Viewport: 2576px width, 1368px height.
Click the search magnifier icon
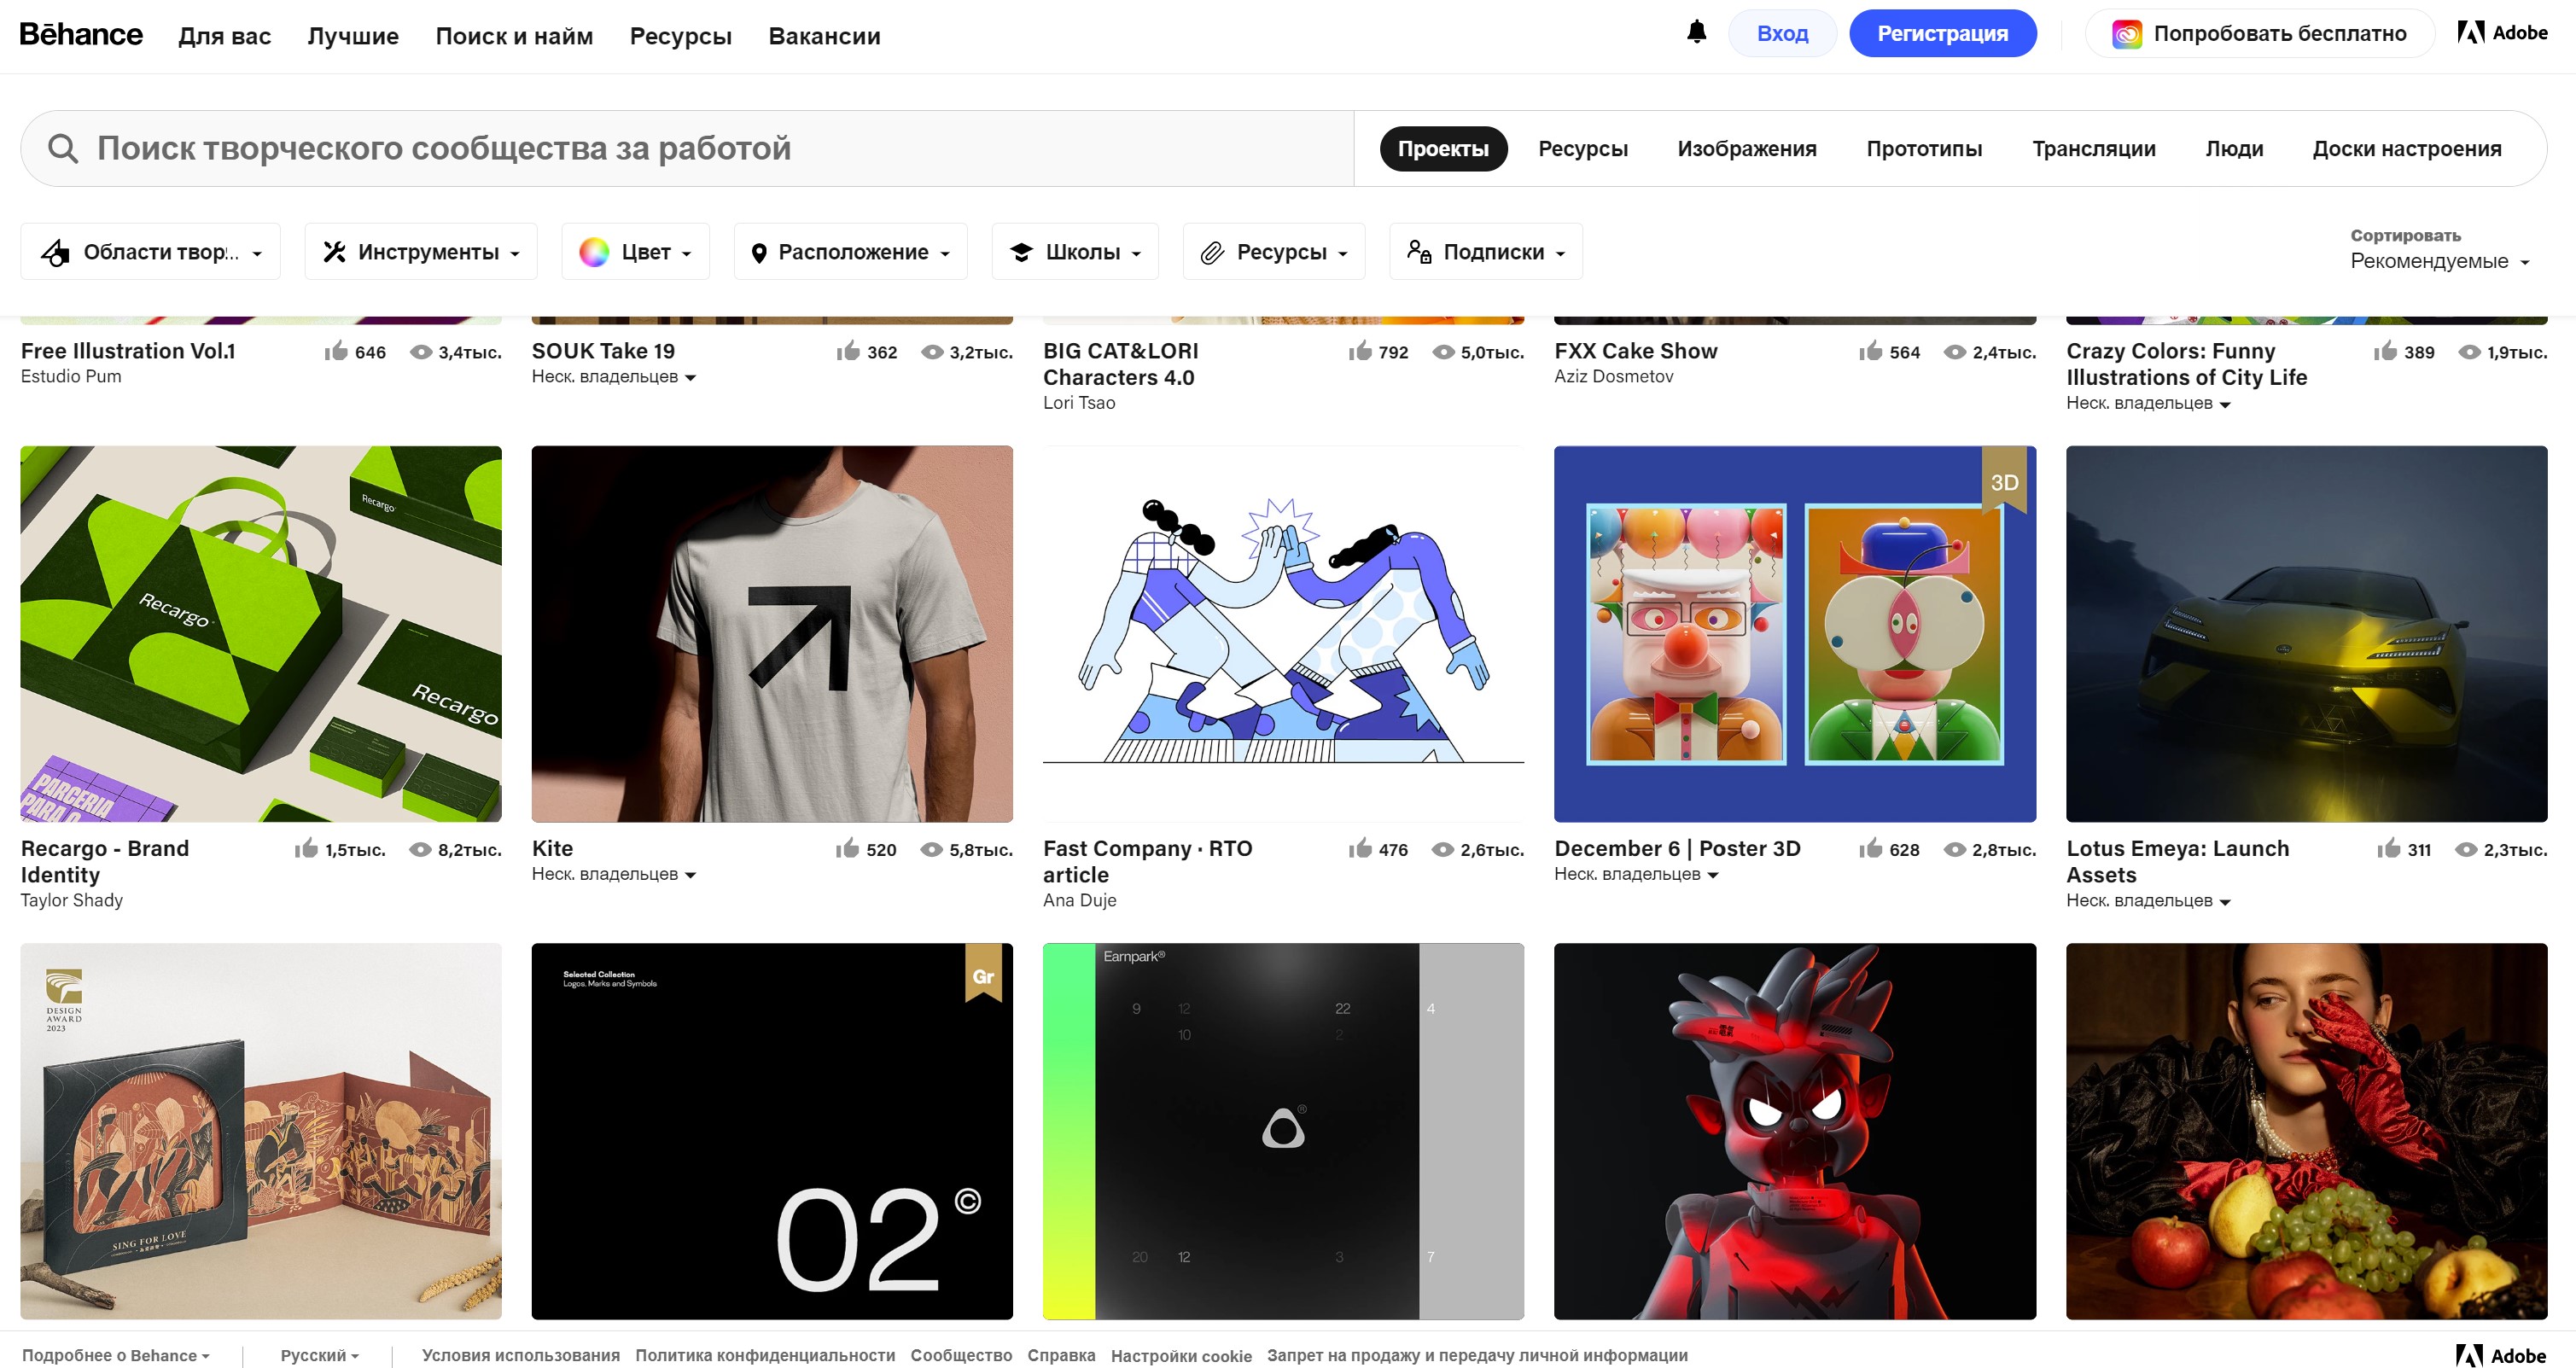pyautogui.click(x=63, y=148)
